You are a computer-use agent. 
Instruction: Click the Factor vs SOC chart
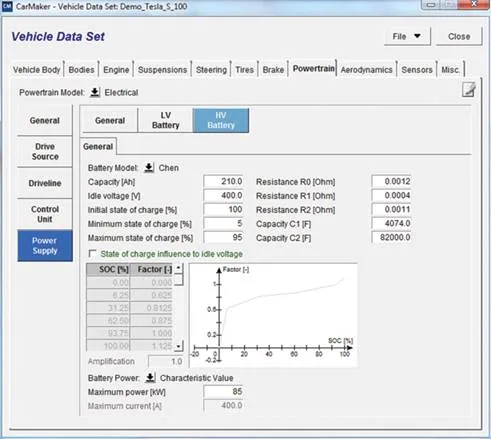pos(273,315)
